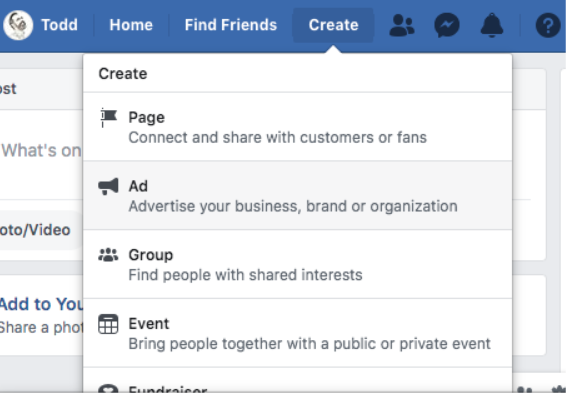Go to the Home tab
566x393 pixels.
[131, 25]
